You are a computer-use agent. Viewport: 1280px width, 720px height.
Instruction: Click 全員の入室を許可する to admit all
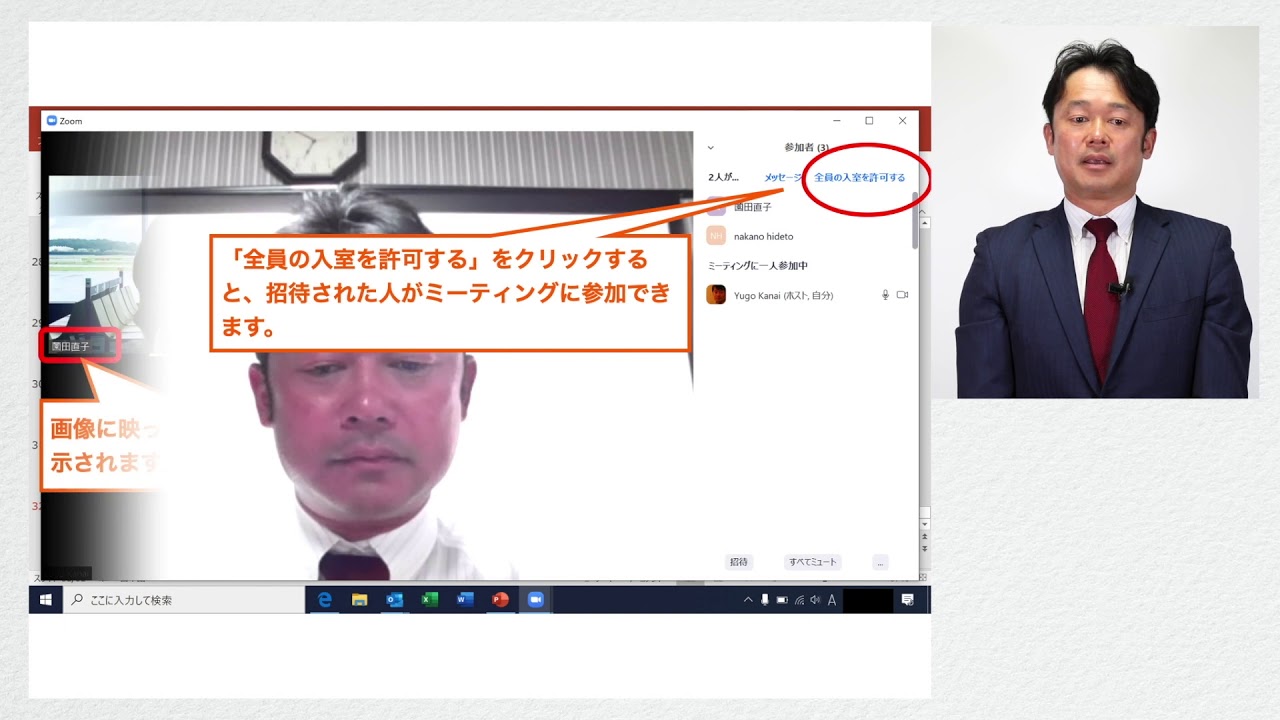click(859, 177)
